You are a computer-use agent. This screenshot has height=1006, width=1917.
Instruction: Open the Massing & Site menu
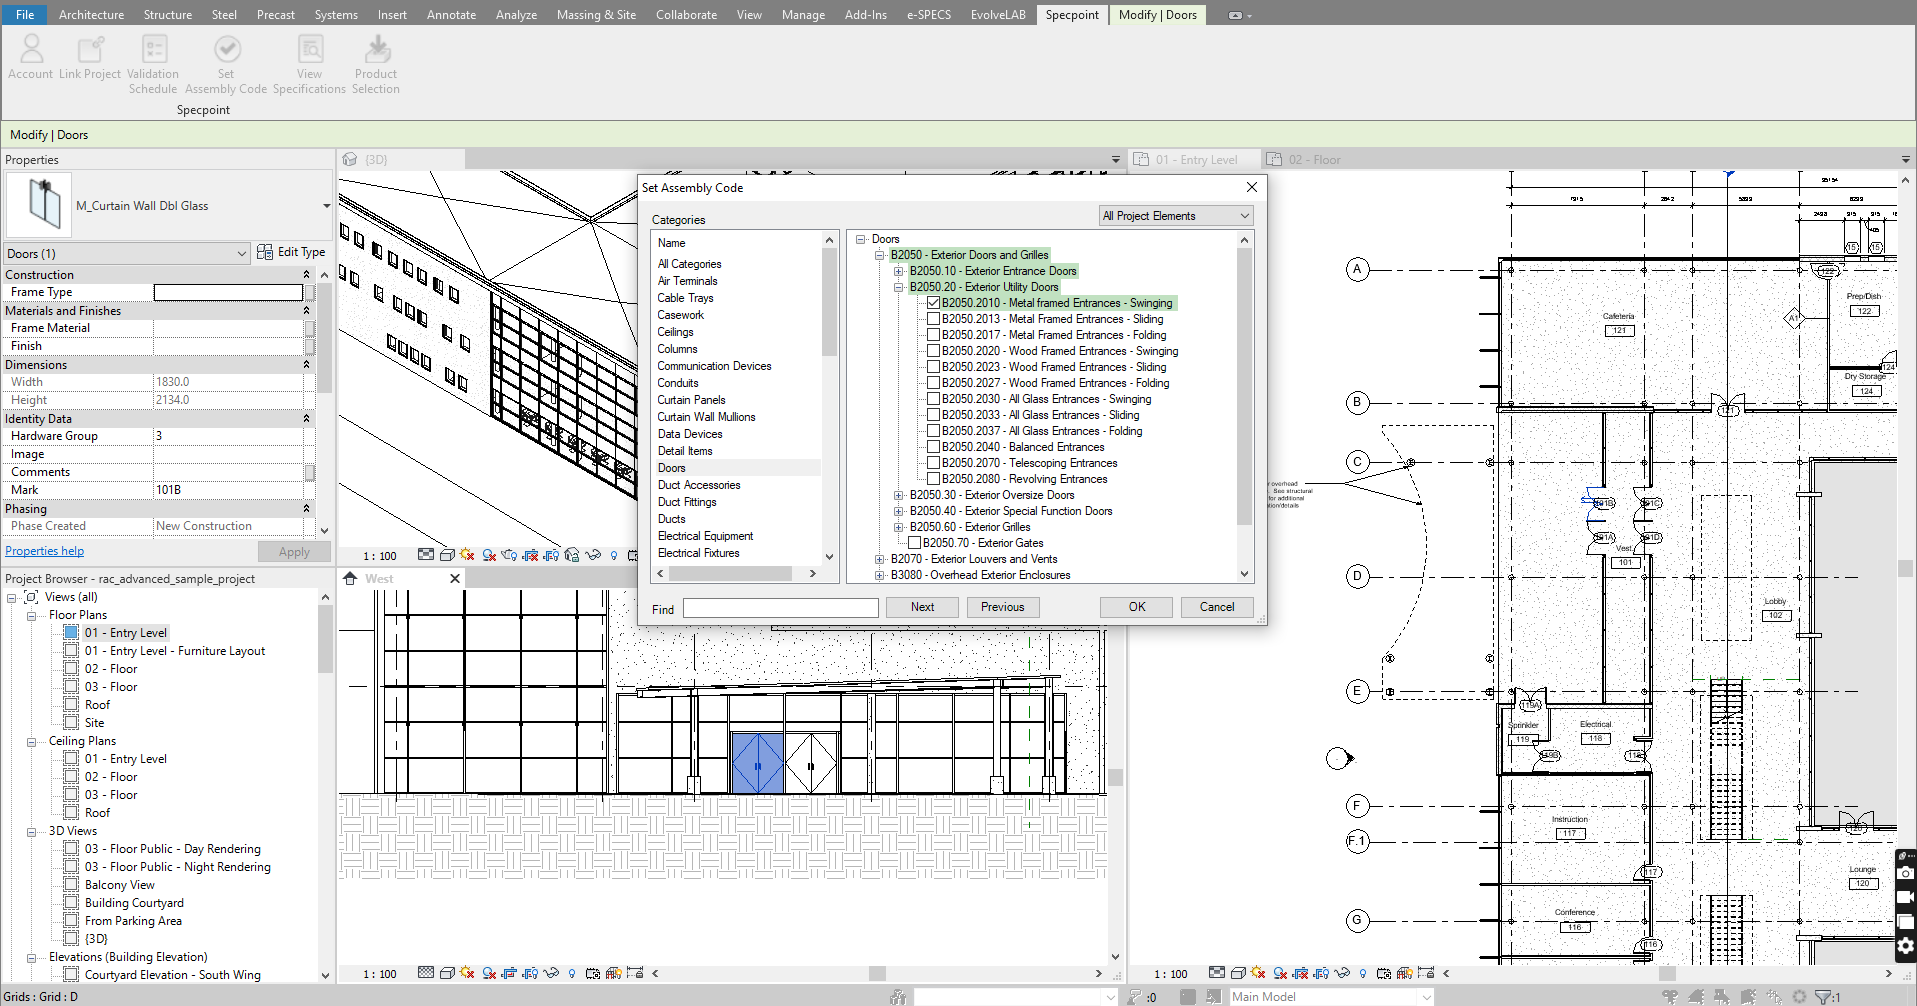point(596,14)
